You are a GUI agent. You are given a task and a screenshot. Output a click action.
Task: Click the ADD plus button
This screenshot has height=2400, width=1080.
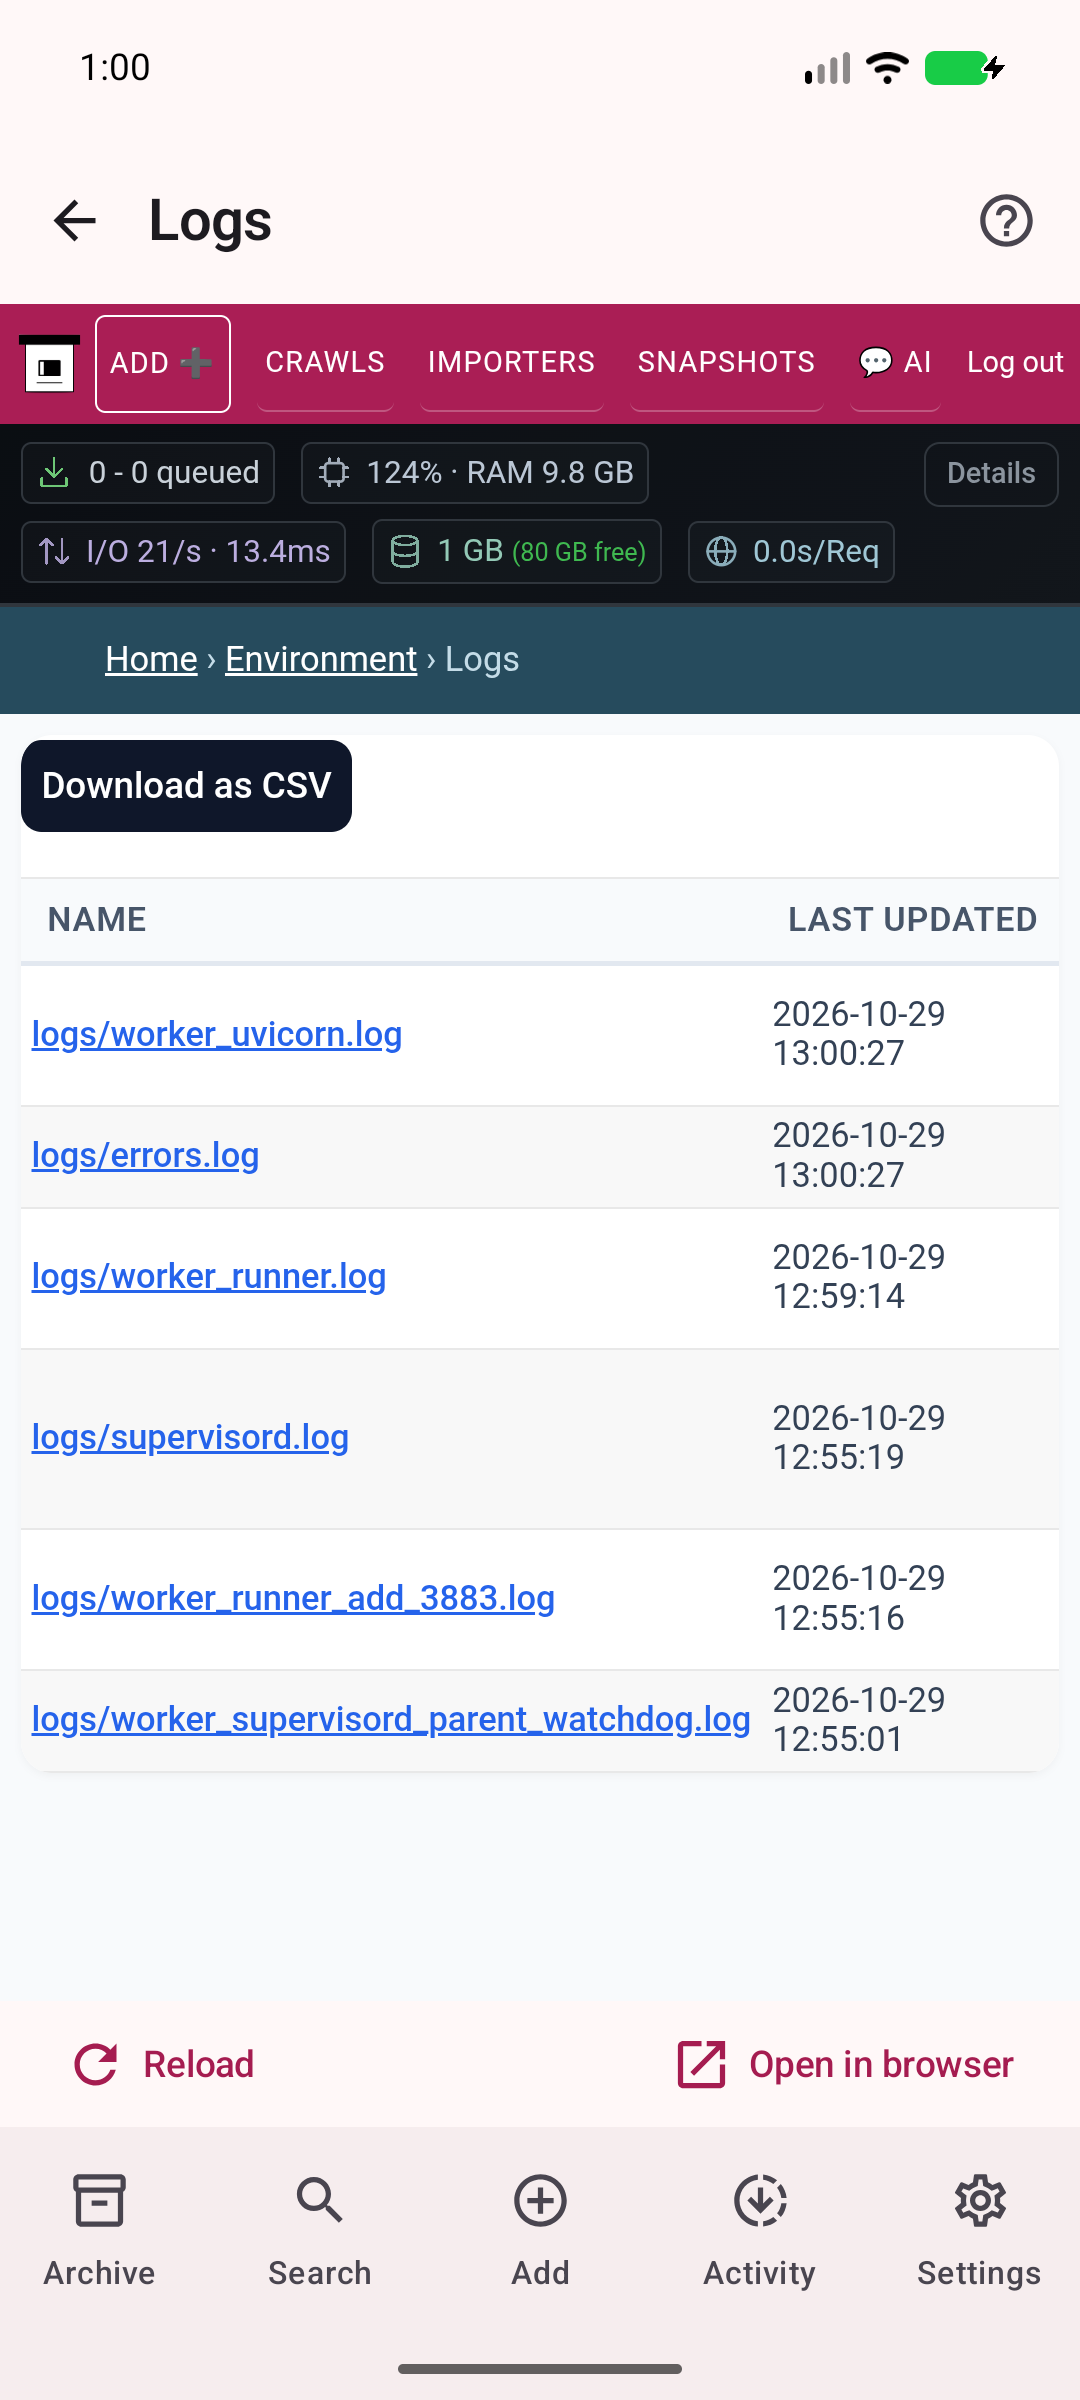point(163,364)
